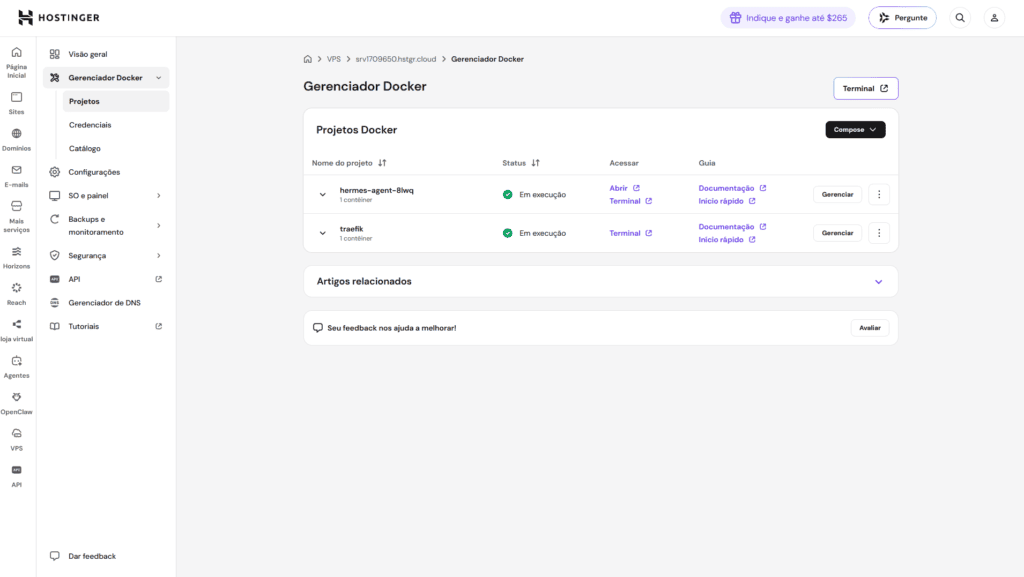The width and height of the screenshot is (1024, 577).
Task: Open Mais serviços in left rail
Action: tap(16, 217)
